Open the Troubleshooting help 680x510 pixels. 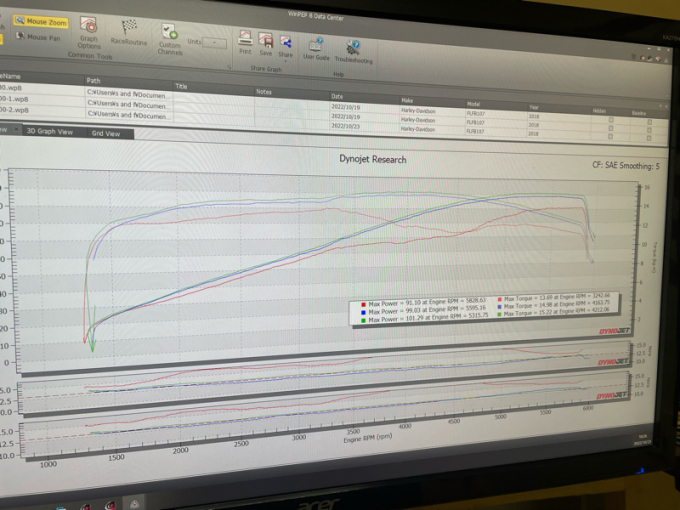coord(353,52)
